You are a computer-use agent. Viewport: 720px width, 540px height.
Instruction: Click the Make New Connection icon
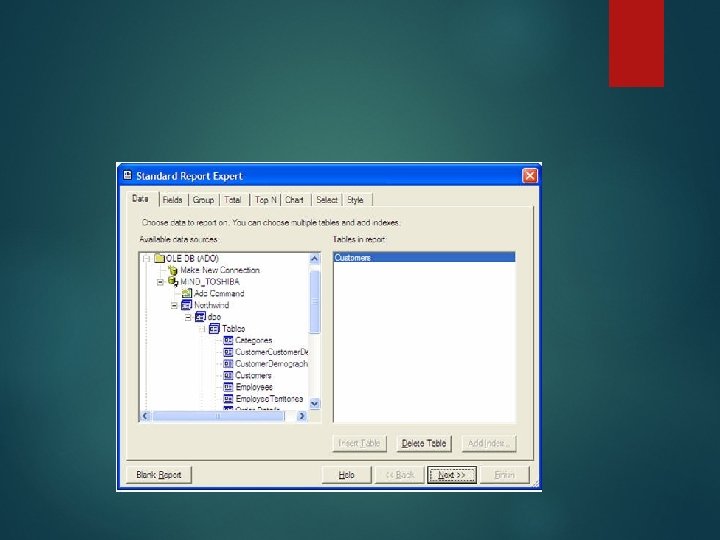point(173,270)
